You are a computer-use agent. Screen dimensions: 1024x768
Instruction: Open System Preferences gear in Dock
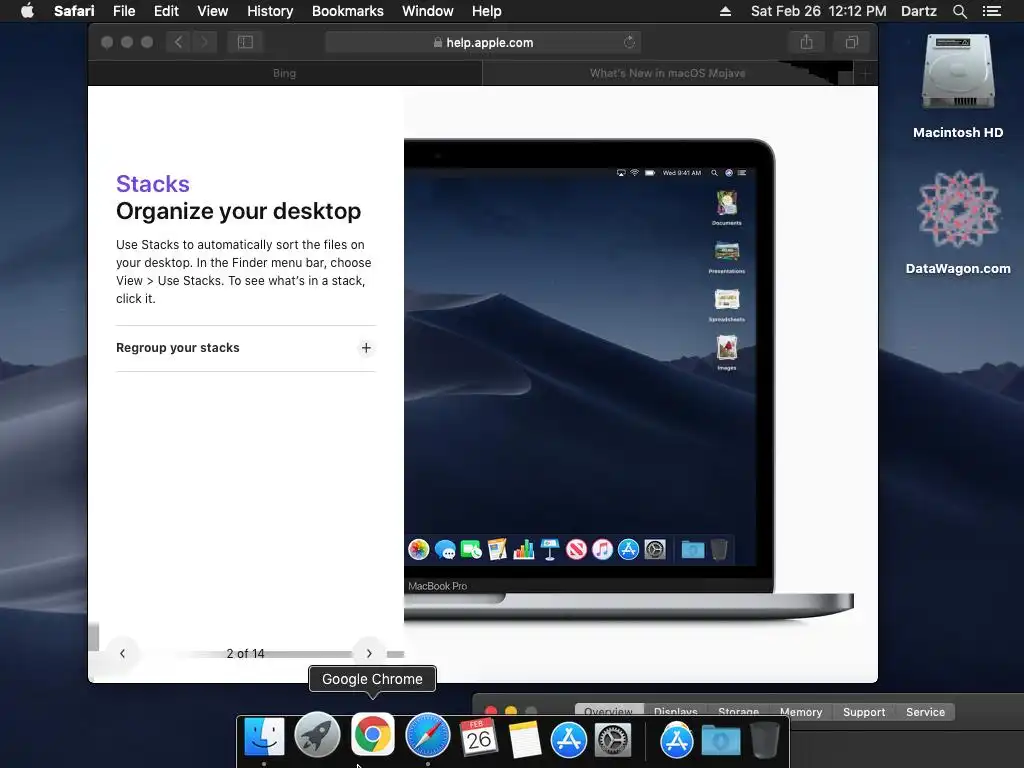pyautogui.click(x=613, y=740)
